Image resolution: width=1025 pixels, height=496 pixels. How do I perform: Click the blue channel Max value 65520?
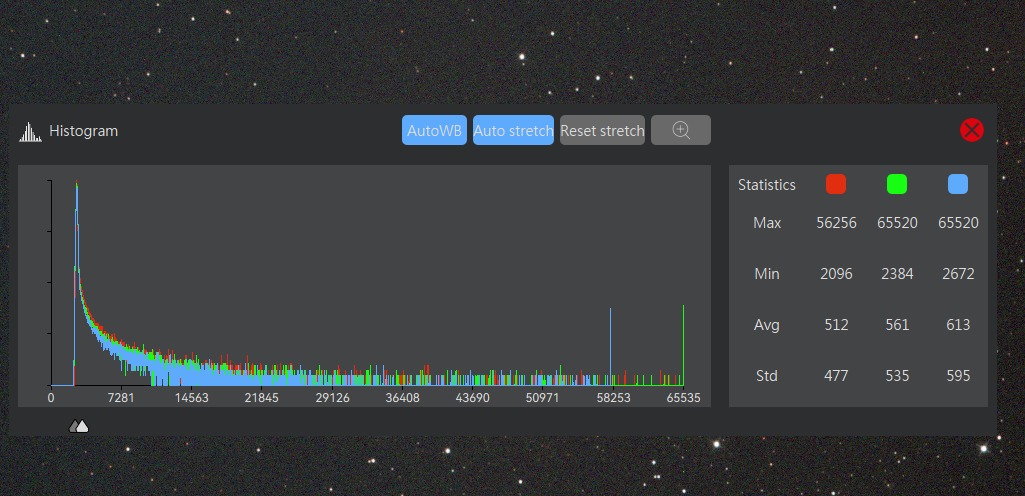point(958,223)
